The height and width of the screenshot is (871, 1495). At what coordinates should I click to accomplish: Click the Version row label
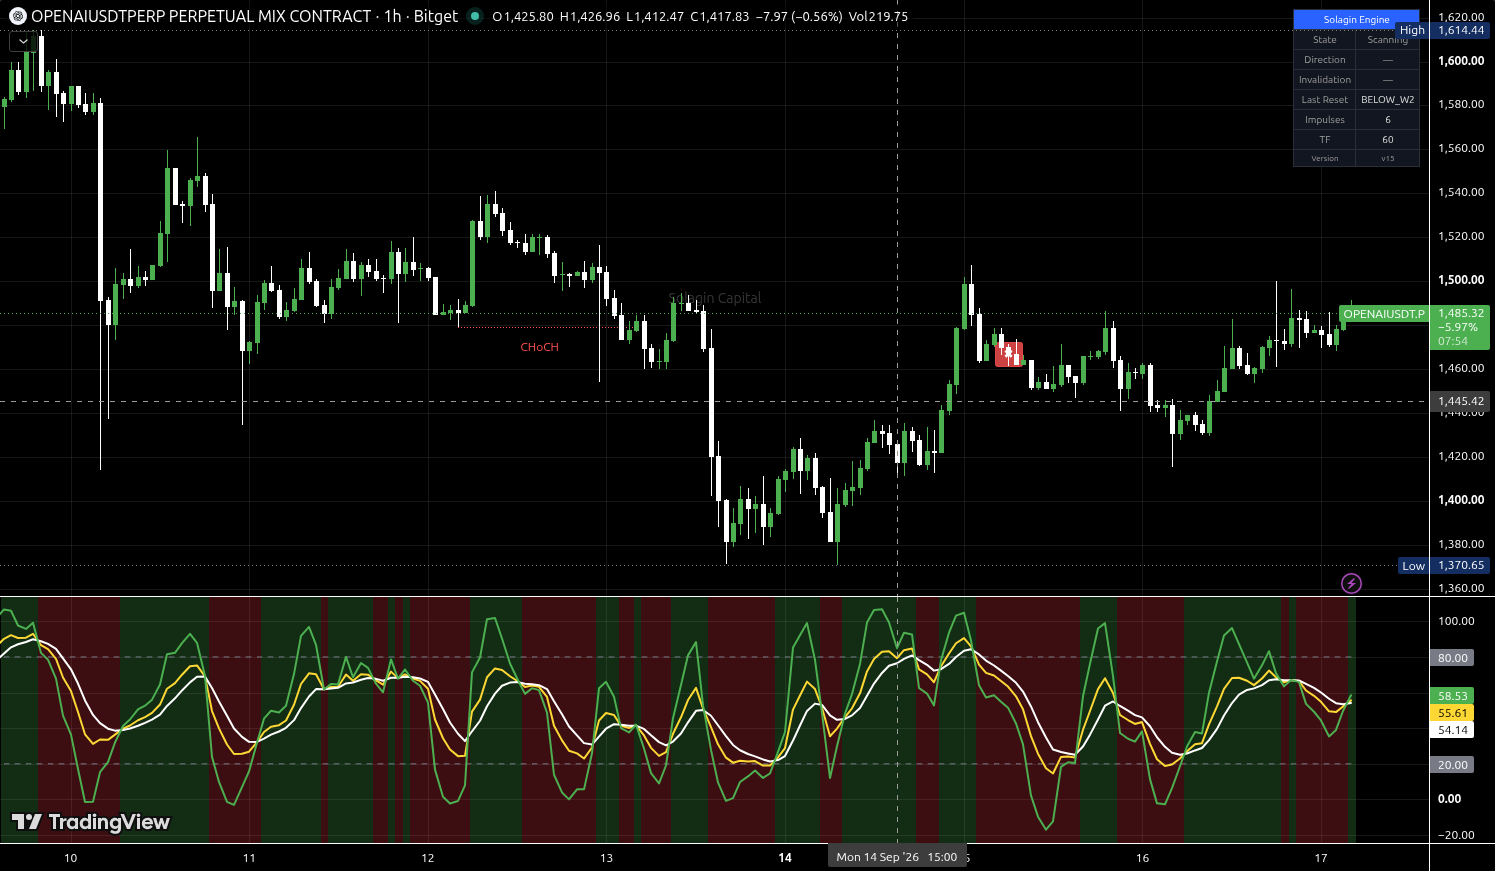(1325, 159)
